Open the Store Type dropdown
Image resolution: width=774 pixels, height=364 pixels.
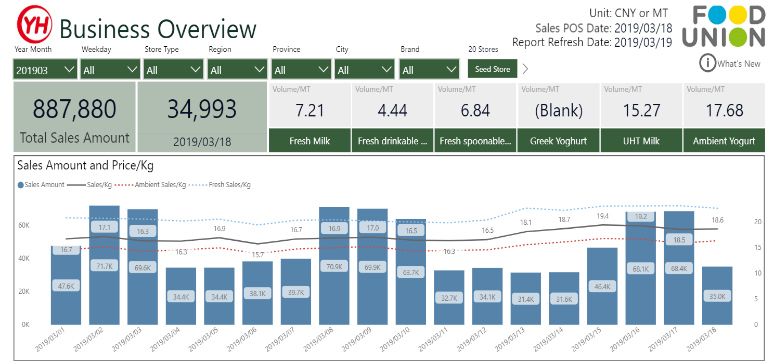[x=173, y=70]
